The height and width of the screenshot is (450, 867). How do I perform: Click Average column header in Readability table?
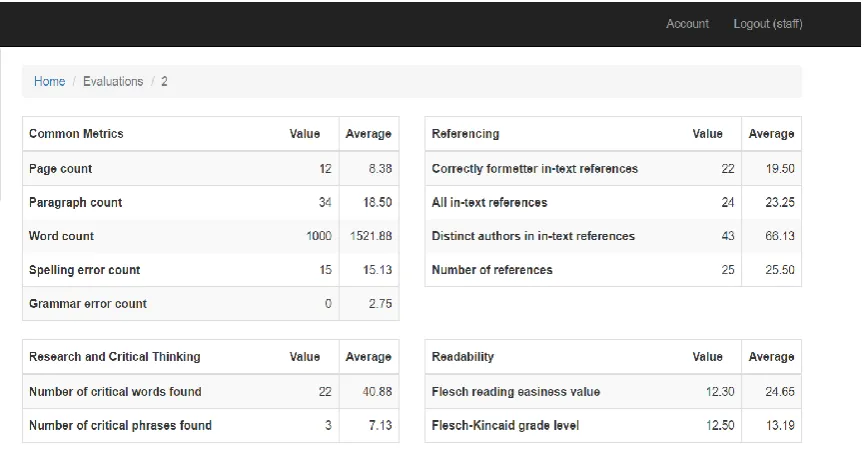(771, 357)
